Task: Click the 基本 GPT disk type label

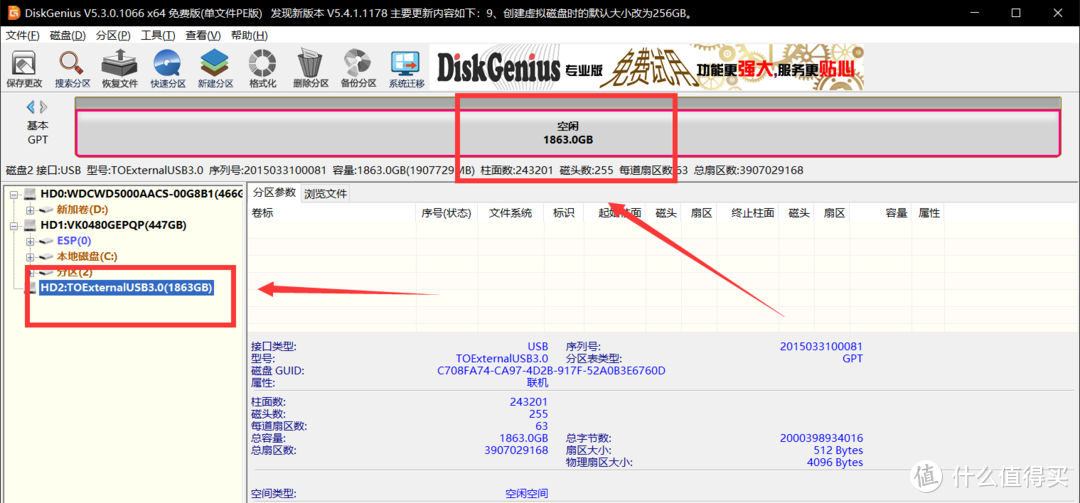Action: (x=37, y=132)
